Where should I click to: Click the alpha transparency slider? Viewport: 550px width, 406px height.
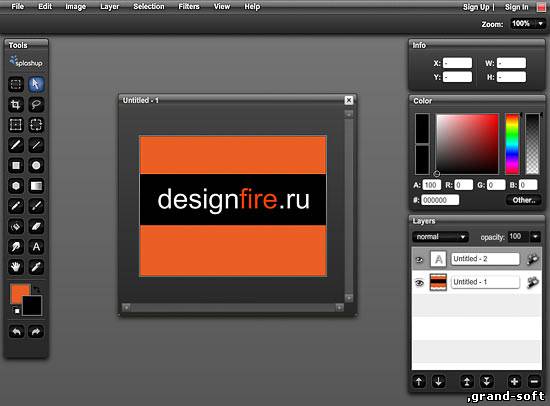(x=532, y=144)
